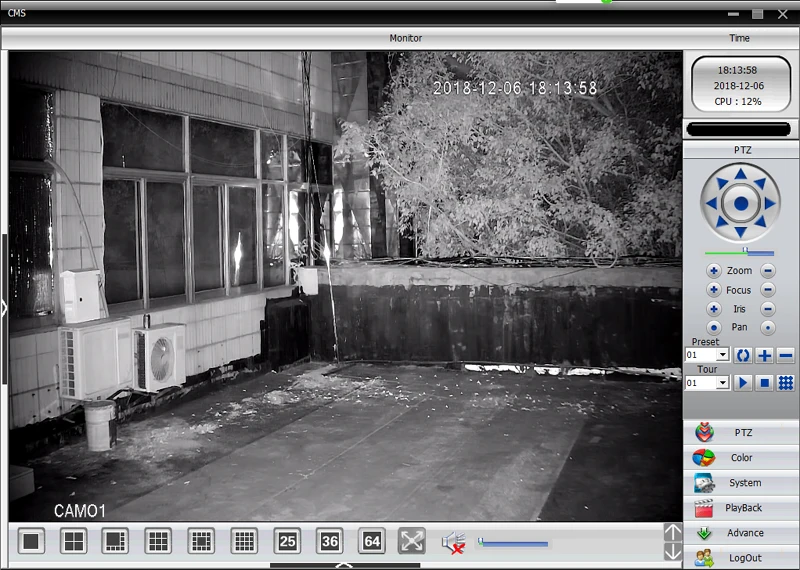Pan camera right with PTZ arrow
Screen dimensions: 800x570
770,204
